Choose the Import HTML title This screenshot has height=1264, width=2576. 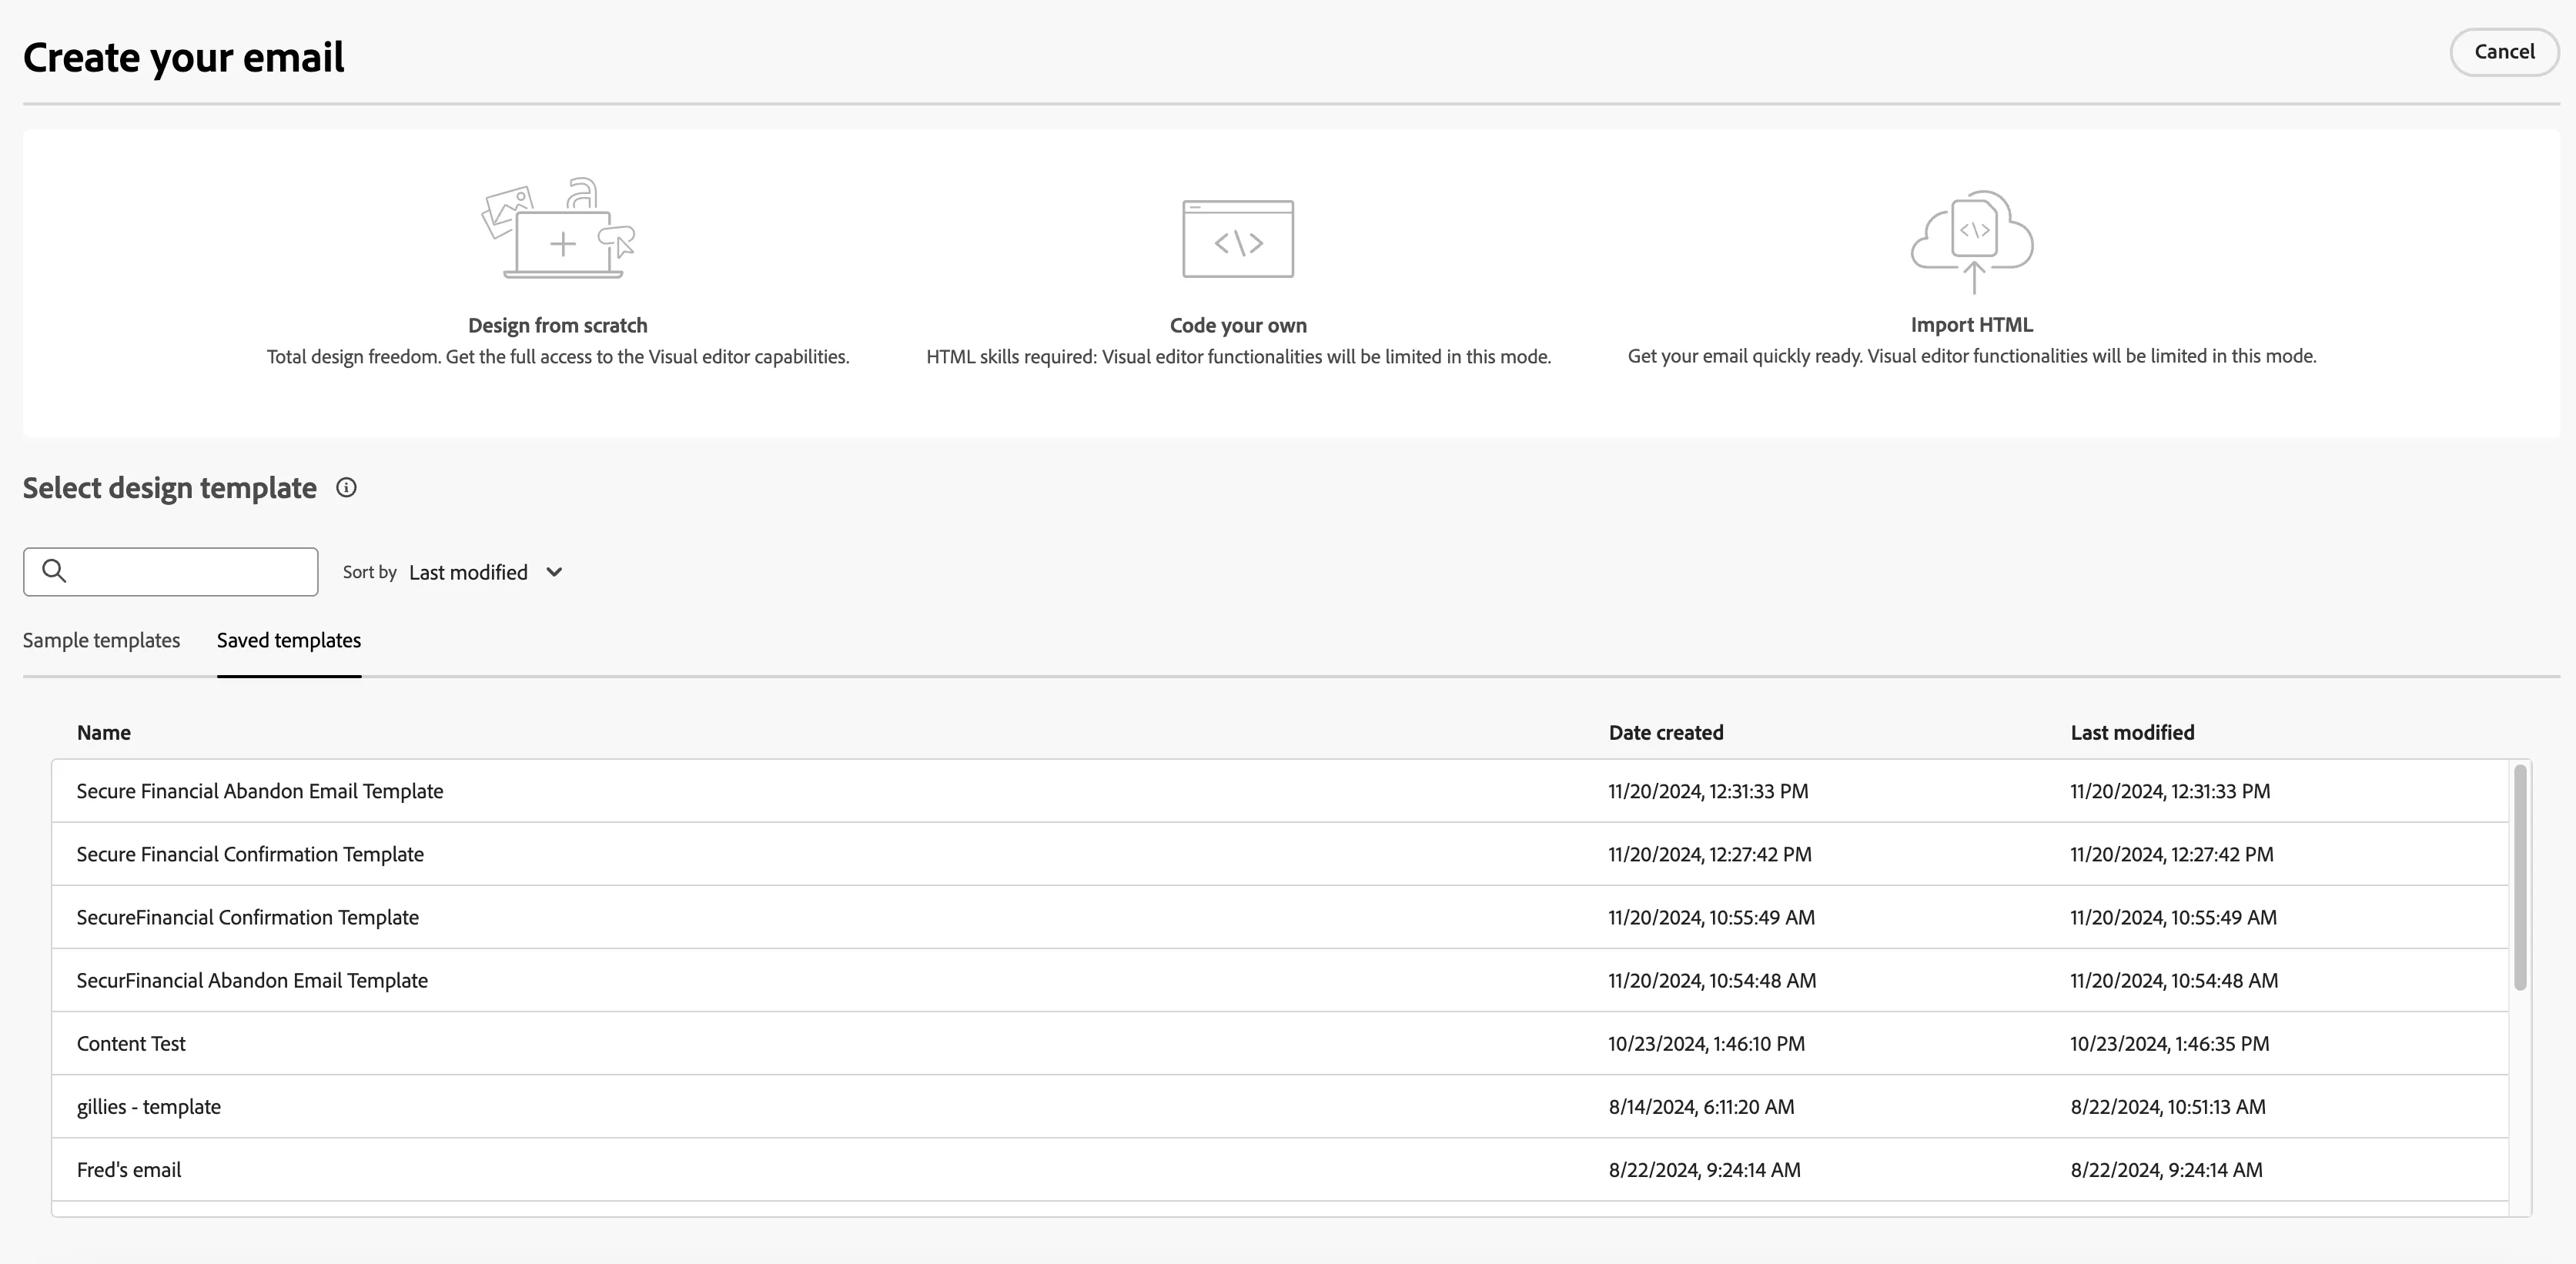[x=1972, y=324]
